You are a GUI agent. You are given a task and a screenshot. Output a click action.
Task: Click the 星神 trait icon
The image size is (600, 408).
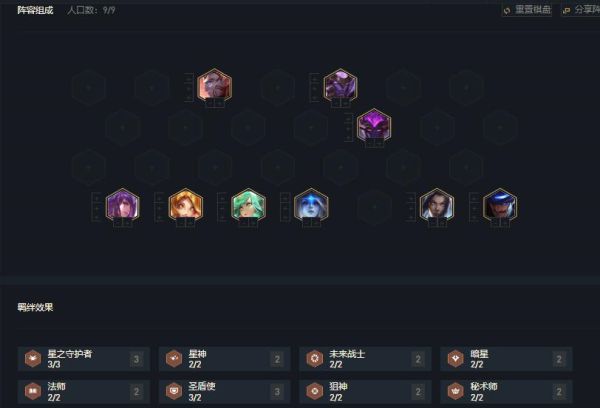(174, 359)
